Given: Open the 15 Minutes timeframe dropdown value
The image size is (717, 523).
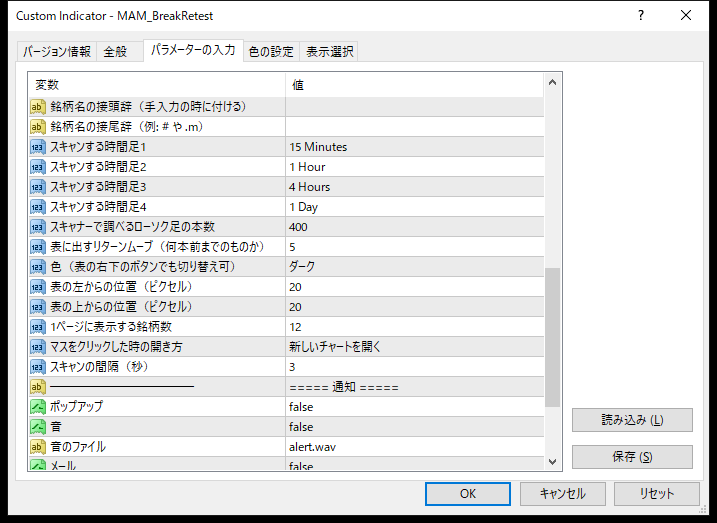Looking at the screenshot, I should 415,147.
